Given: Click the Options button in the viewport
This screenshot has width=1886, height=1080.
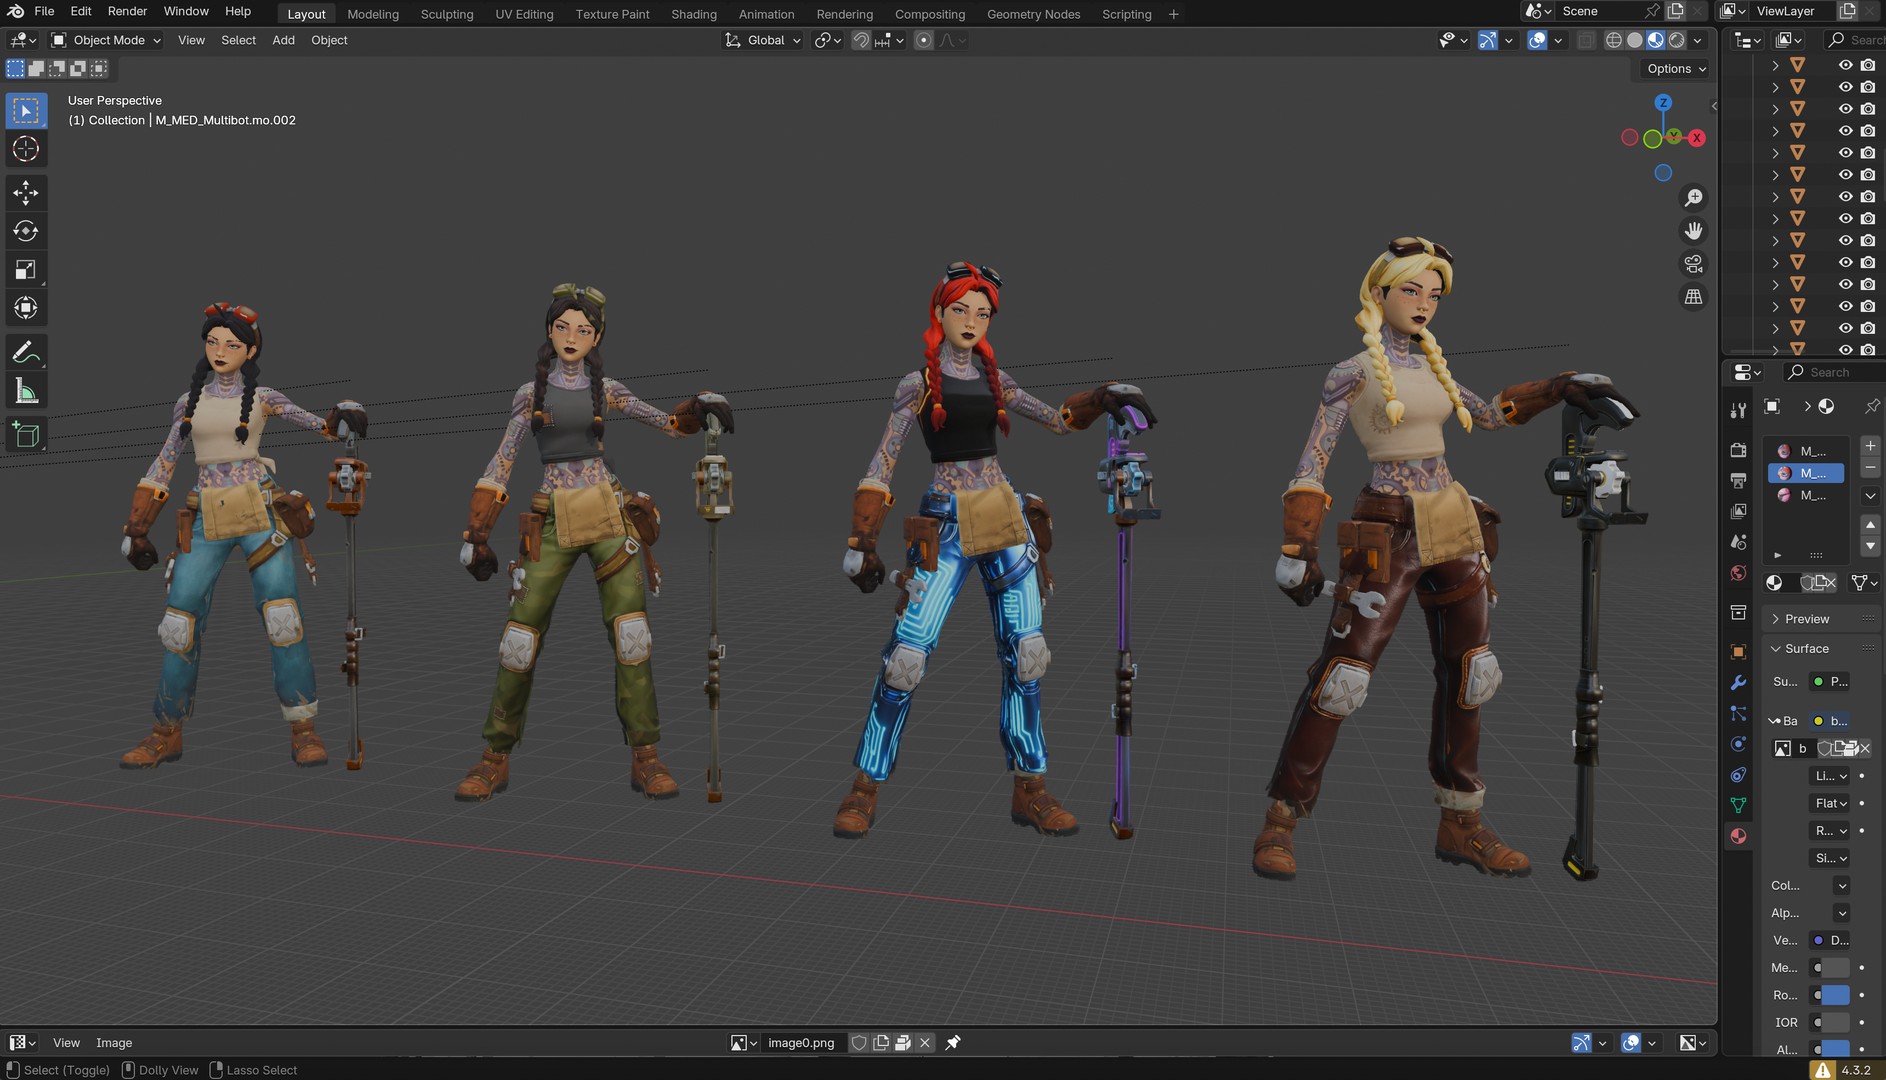Looking at the screenshot, I should coord(1672,68).
